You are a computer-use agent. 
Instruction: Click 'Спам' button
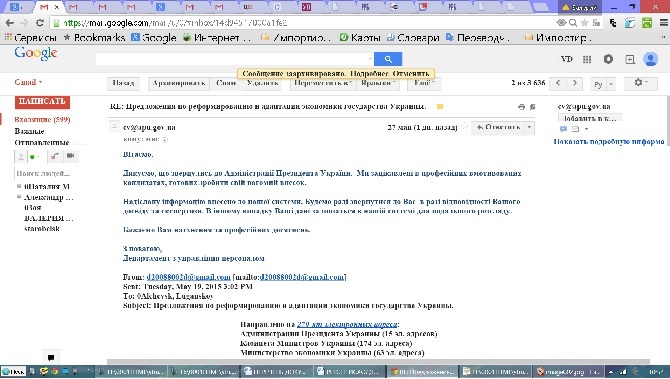(226, 83)
